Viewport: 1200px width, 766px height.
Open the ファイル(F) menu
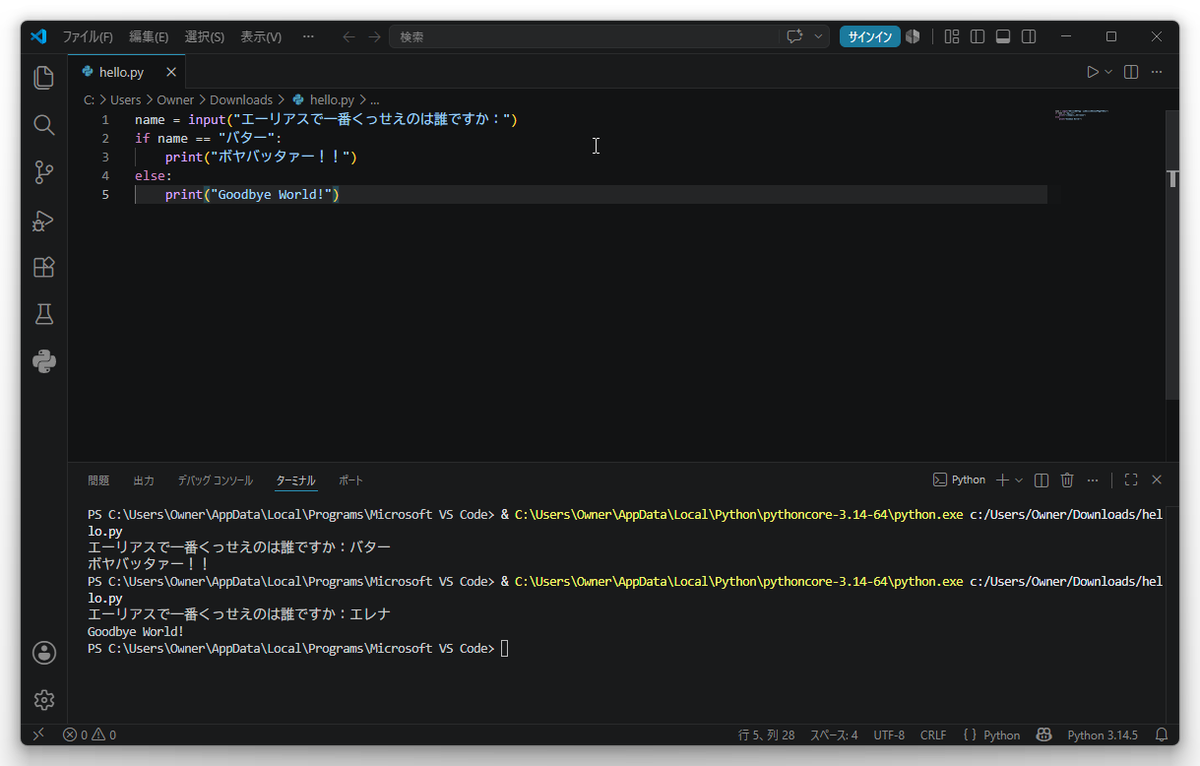coord(88,36)
